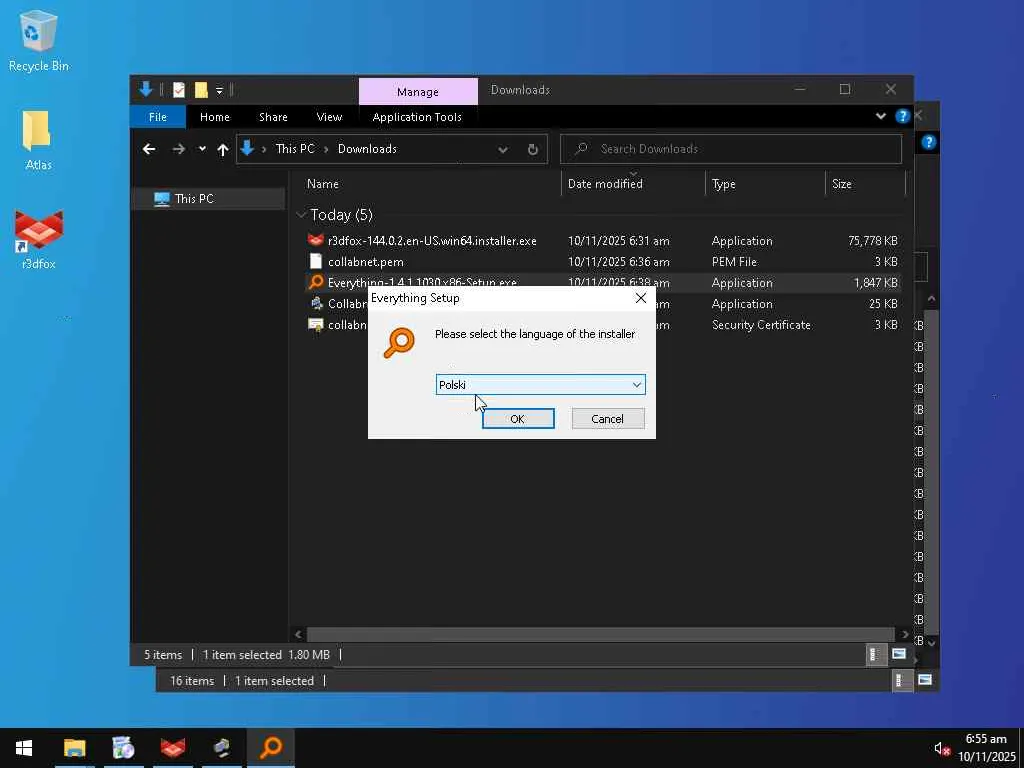Refresh the Downloads folder view

click(533, 149)
